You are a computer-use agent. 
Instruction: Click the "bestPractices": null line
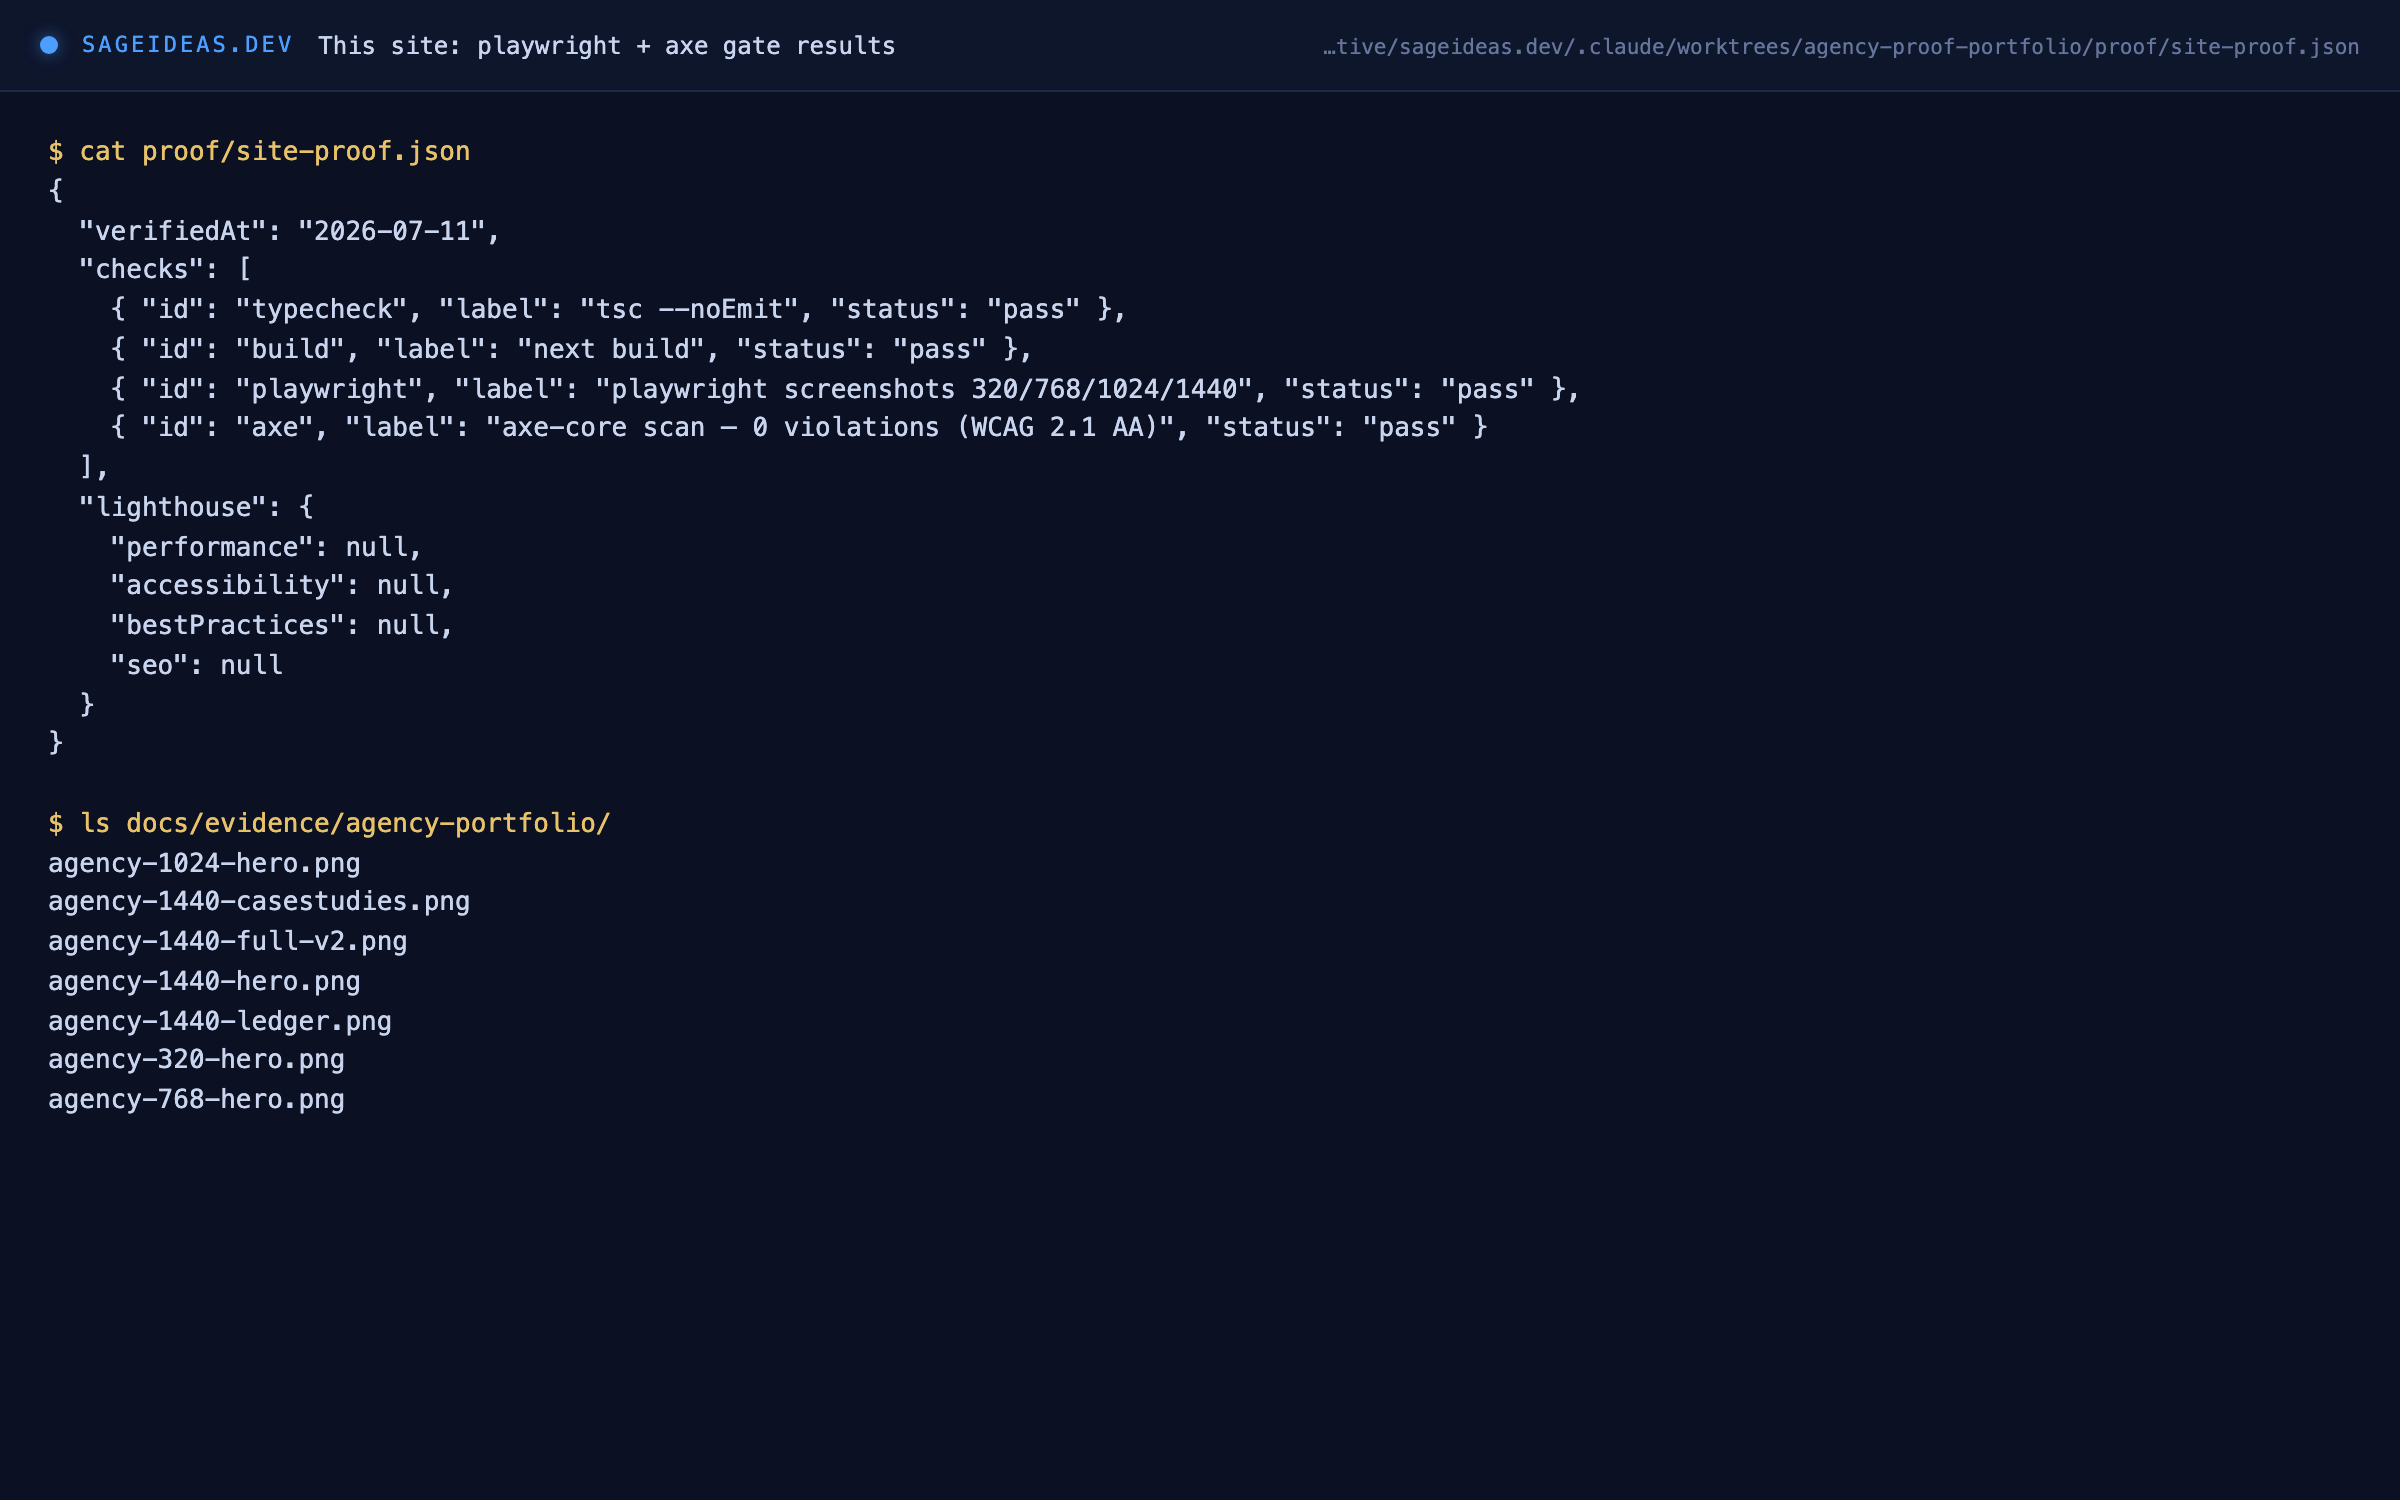click(282, 626)
